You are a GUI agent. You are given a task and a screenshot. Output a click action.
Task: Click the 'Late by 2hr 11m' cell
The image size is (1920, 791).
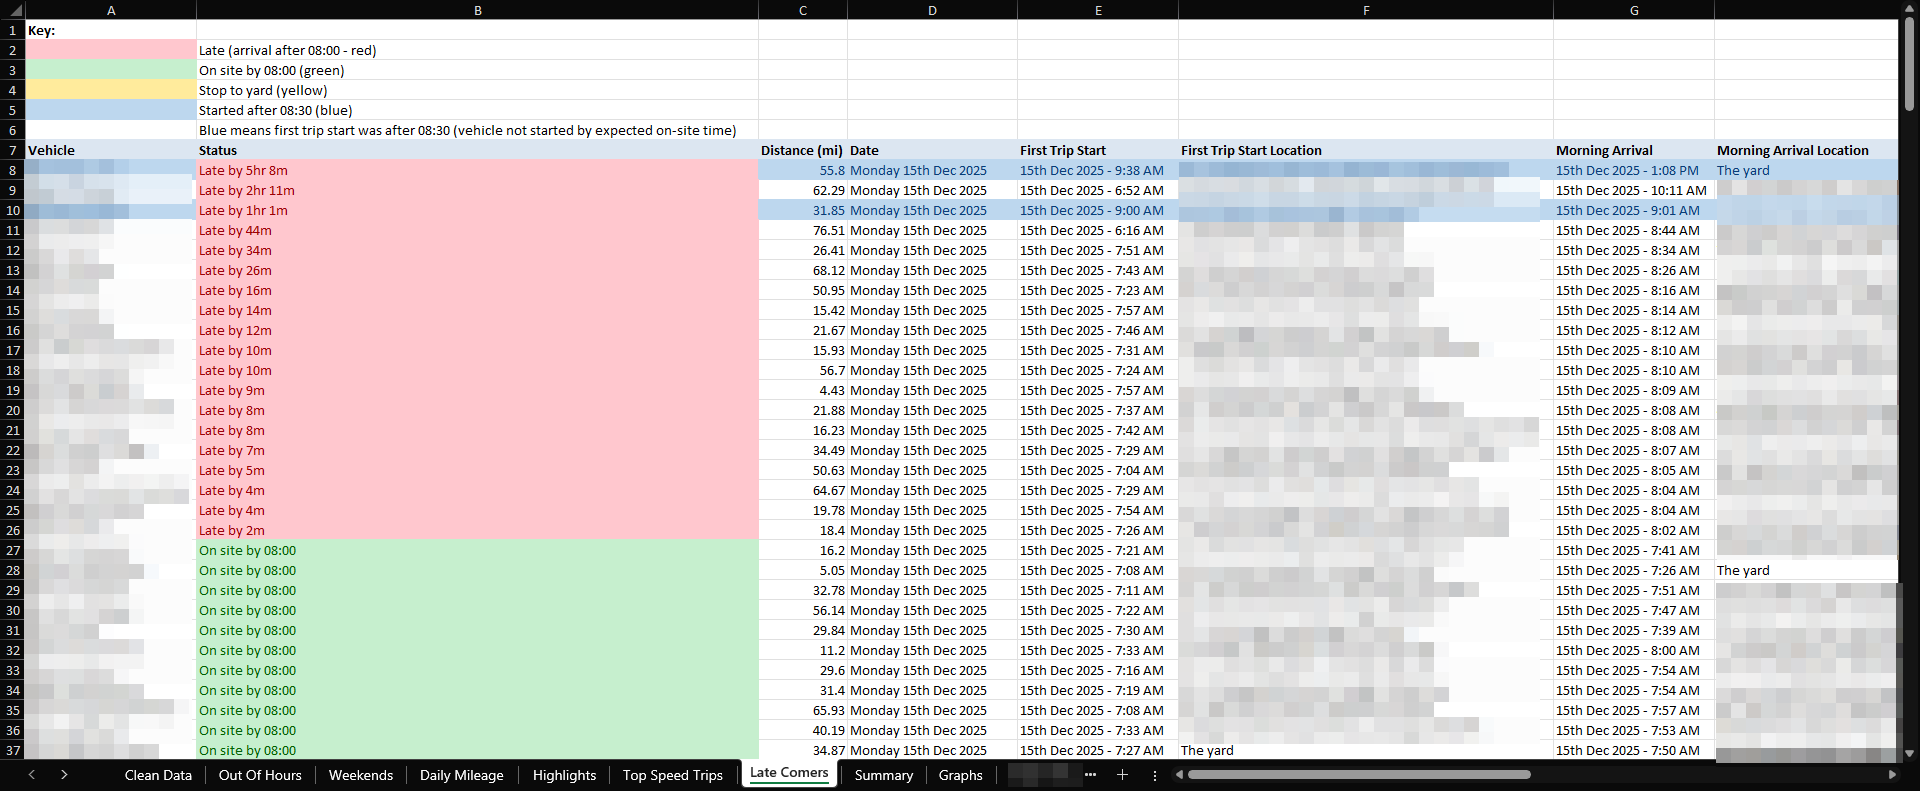(x=478, y=190)
